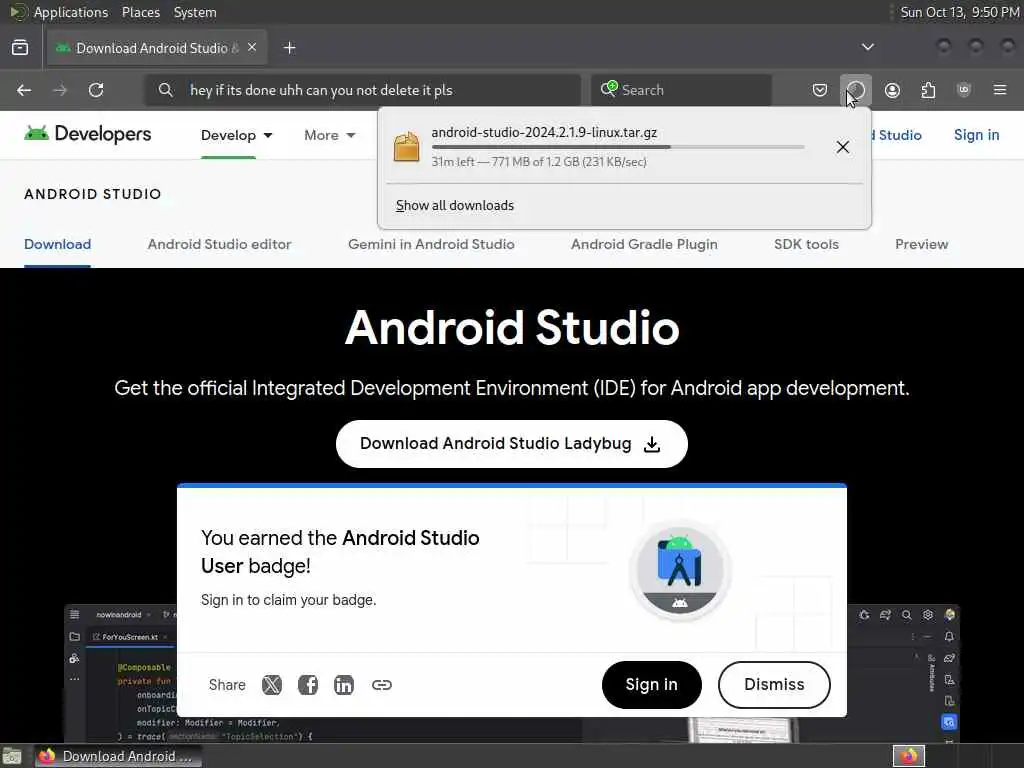Toggle the Downloads toolbar button
The width and height of the screenshot is (1024, 768).
point(856,90)
